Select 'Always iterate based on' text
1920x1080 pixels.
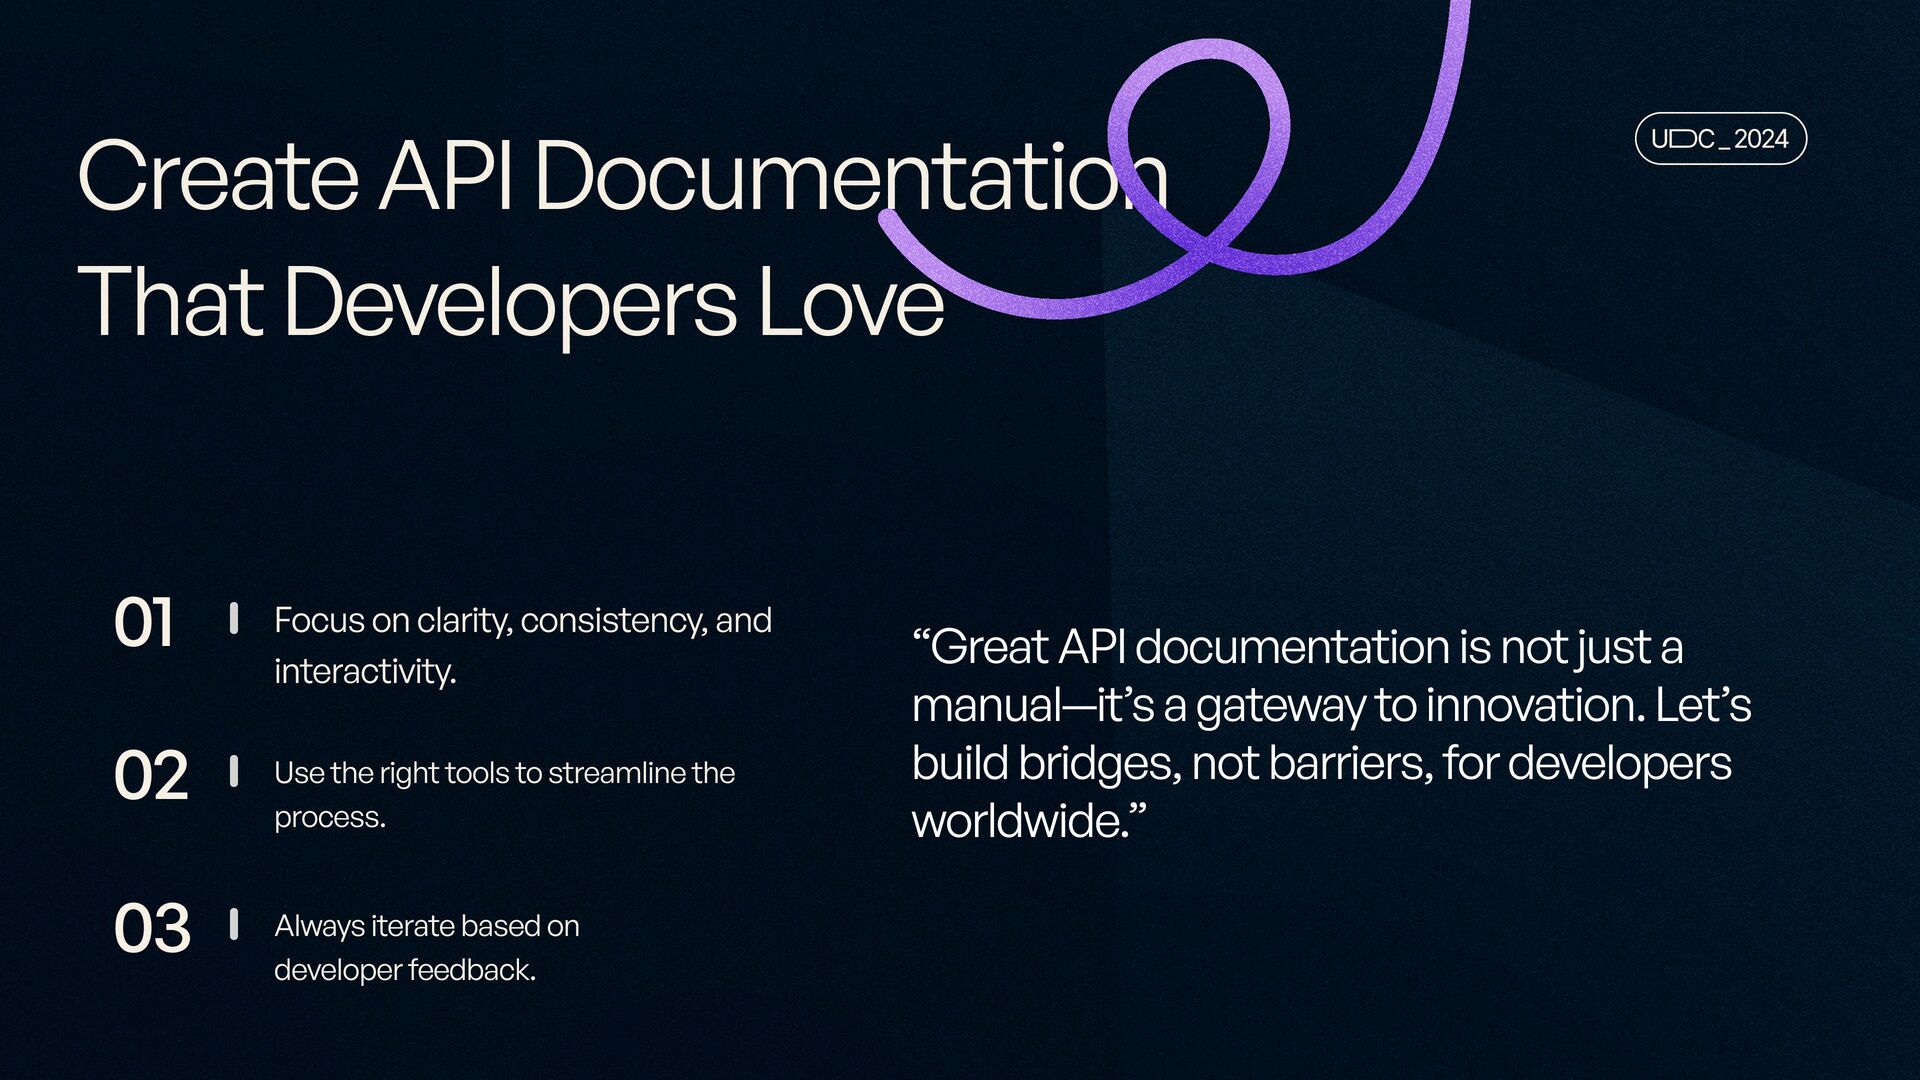tap(427, 926)
